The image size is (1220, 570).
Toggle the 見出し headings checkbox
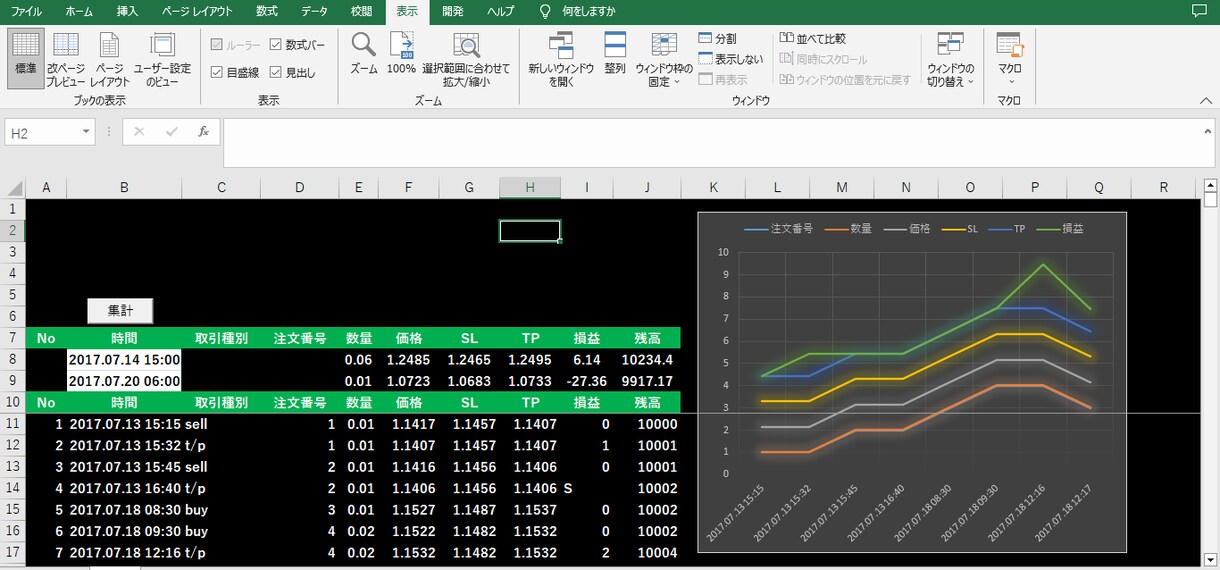(x=292, y=72)
